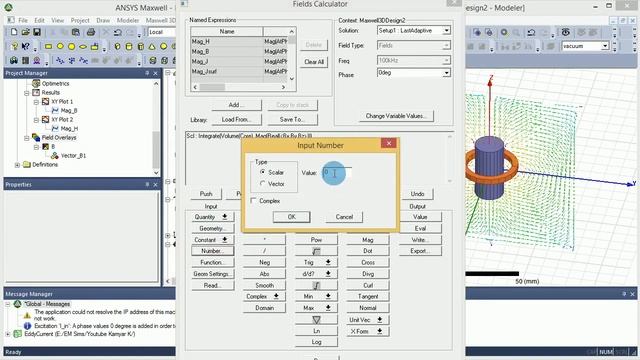This screenshot has width=640, height=360.
Task: Expand EddyCurrent messages node
Action: 8,334
